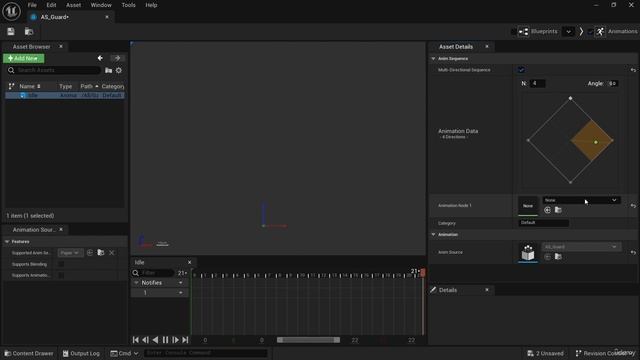Image resolution: width=640 pixels, height=360 pixels.
Task: Pause the animation playback
Action: click(x=165, y=340)
